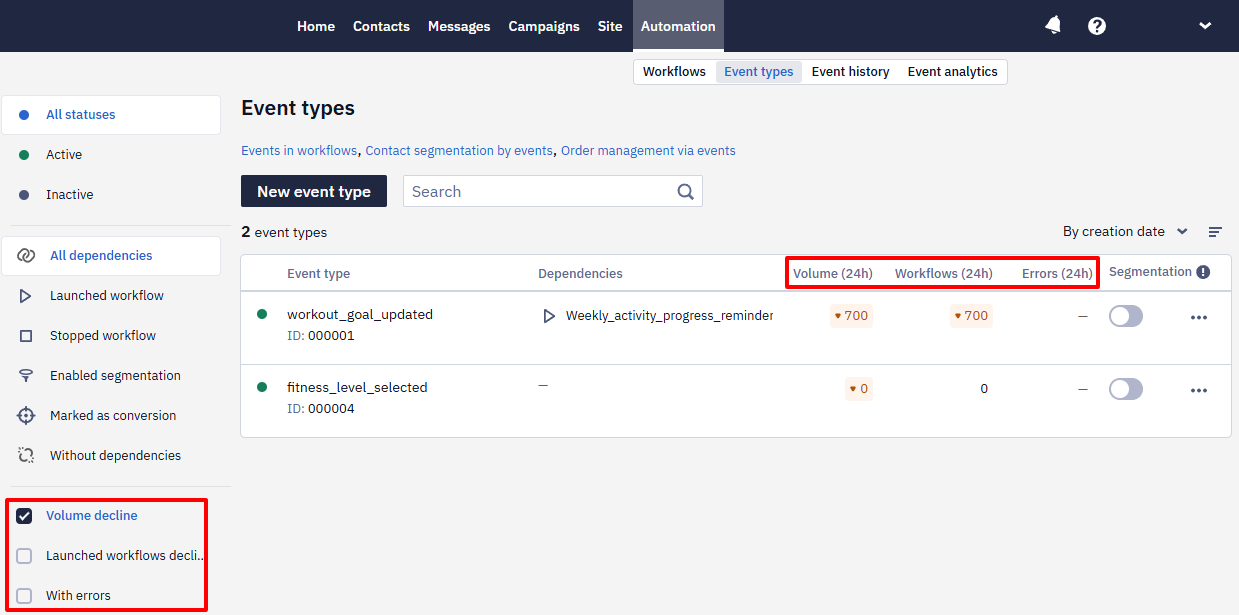
Task: Click the search magnifier icon
Action: tap(685, 192)
